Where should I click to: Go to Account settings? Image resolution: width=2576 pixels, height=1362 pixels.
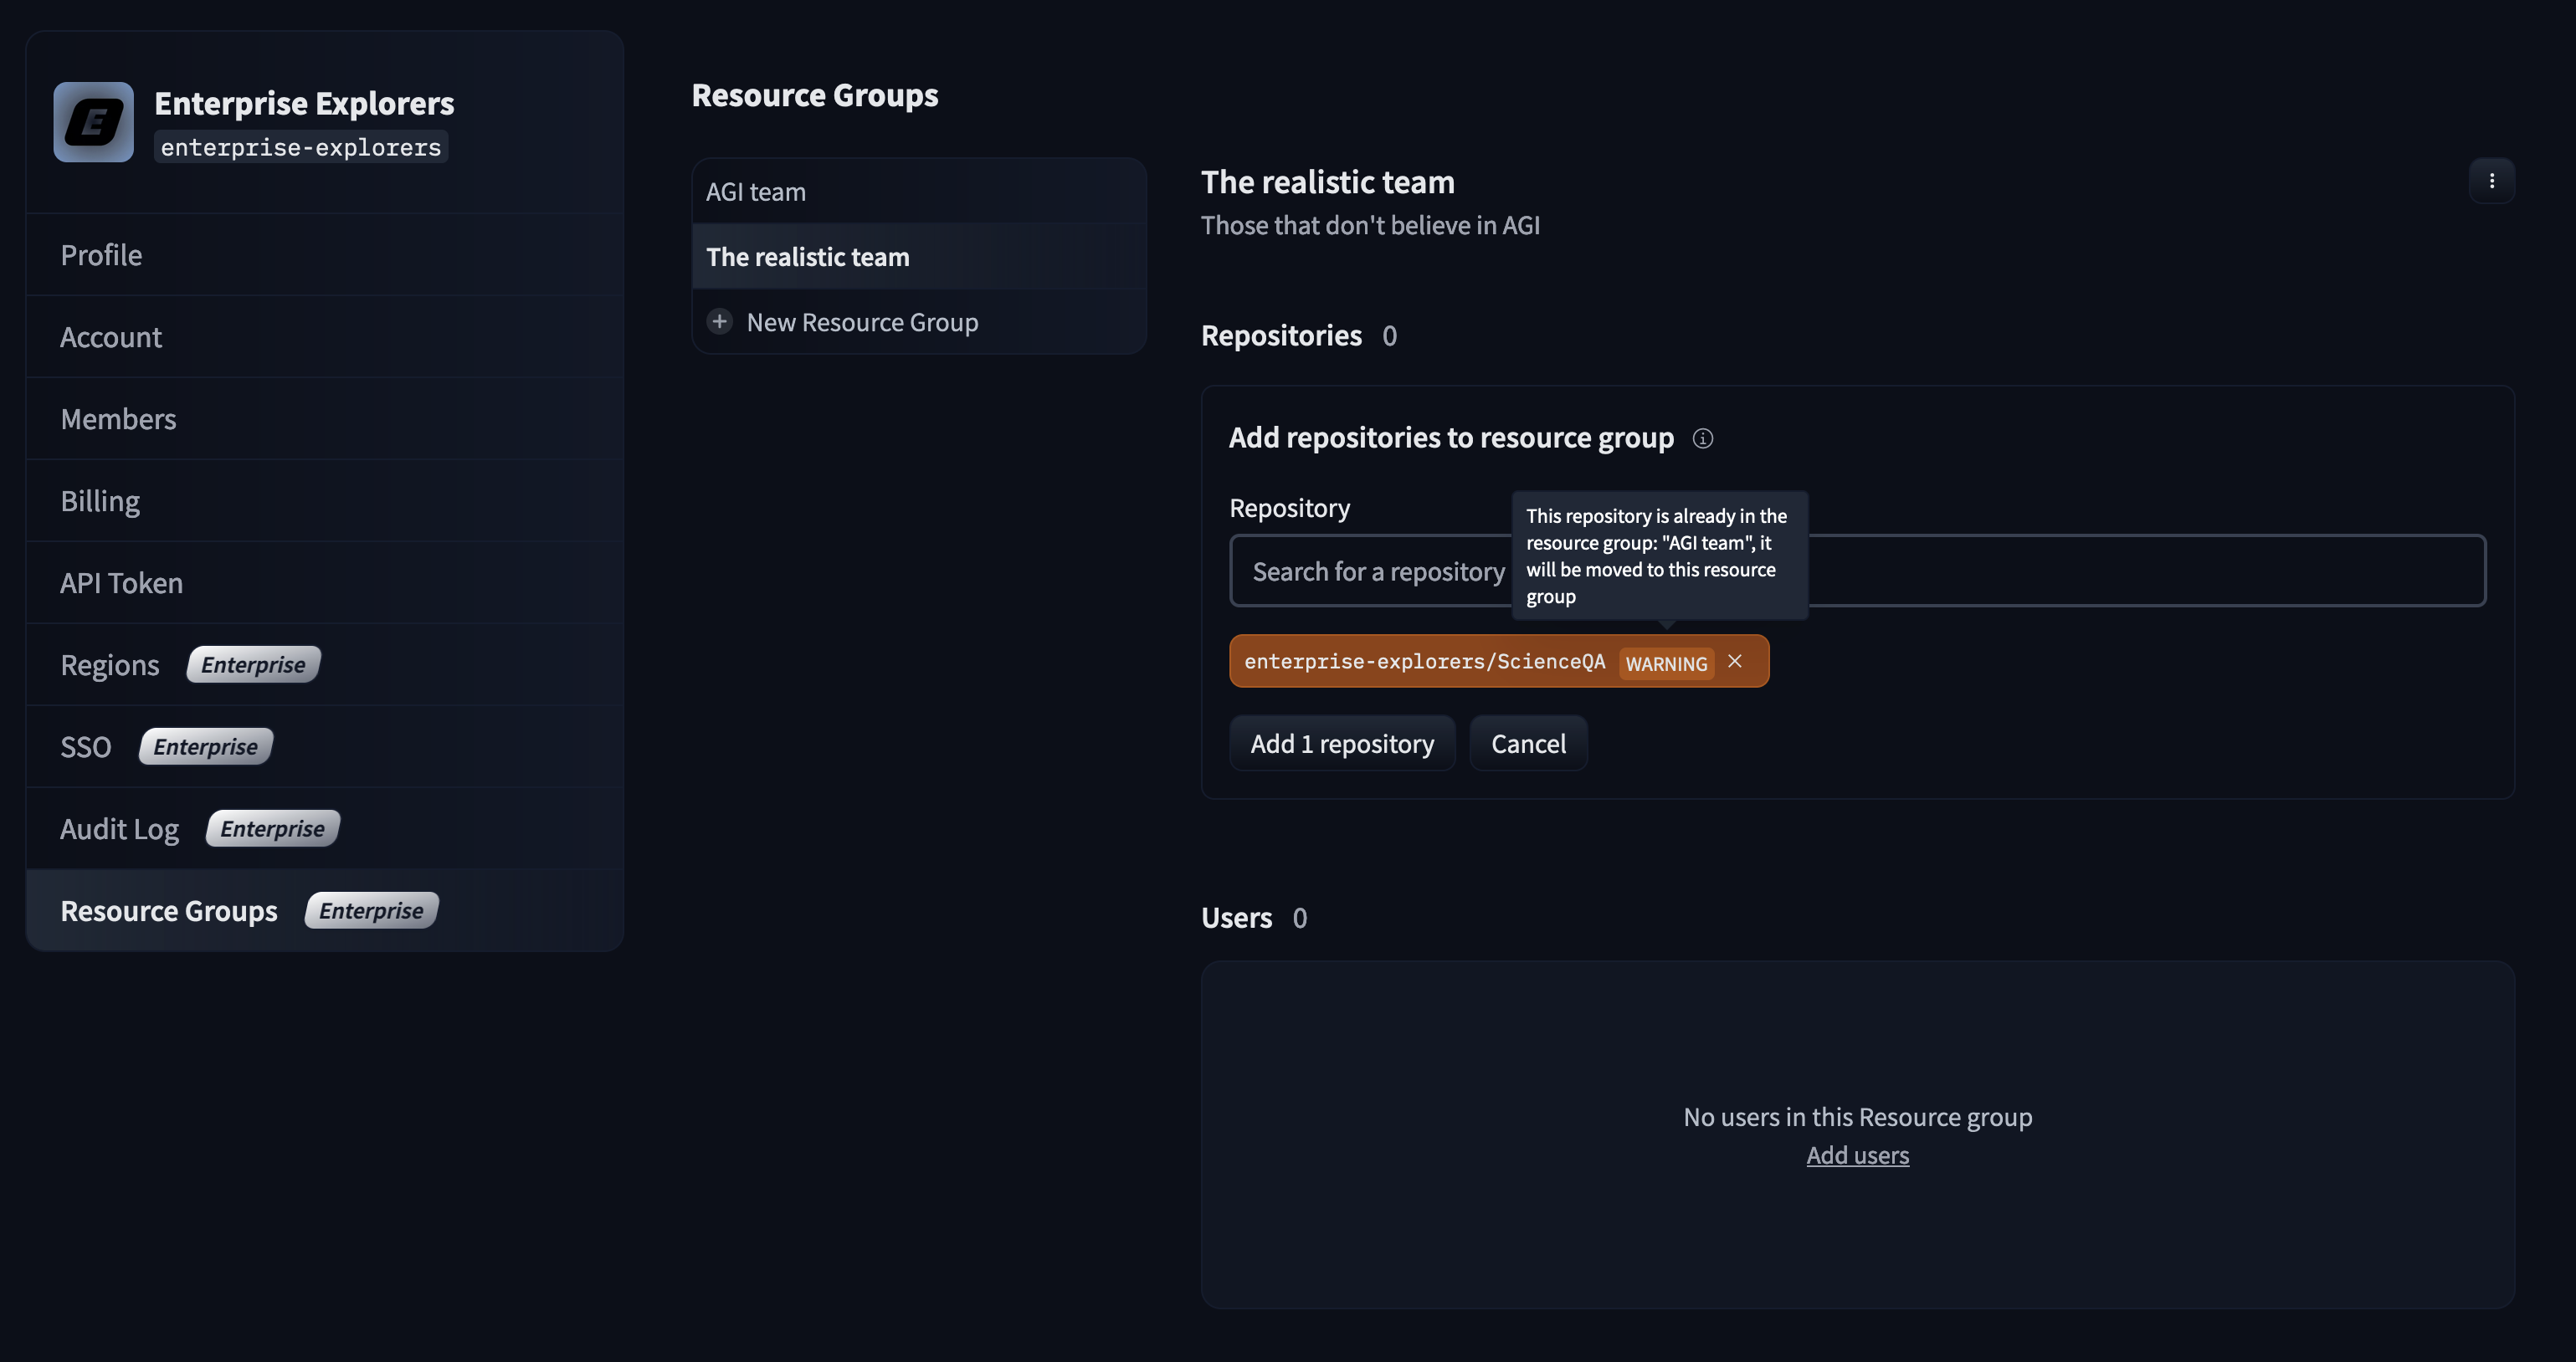coord(110,337)
